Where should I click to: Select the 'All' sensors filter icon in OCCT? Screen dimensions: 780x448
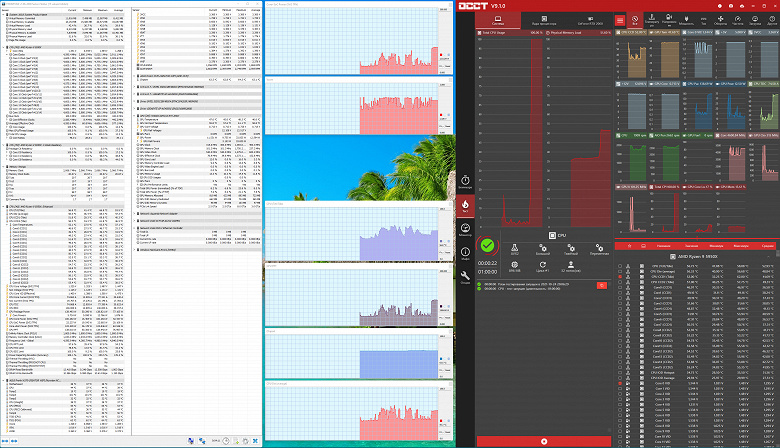(635, 20)
